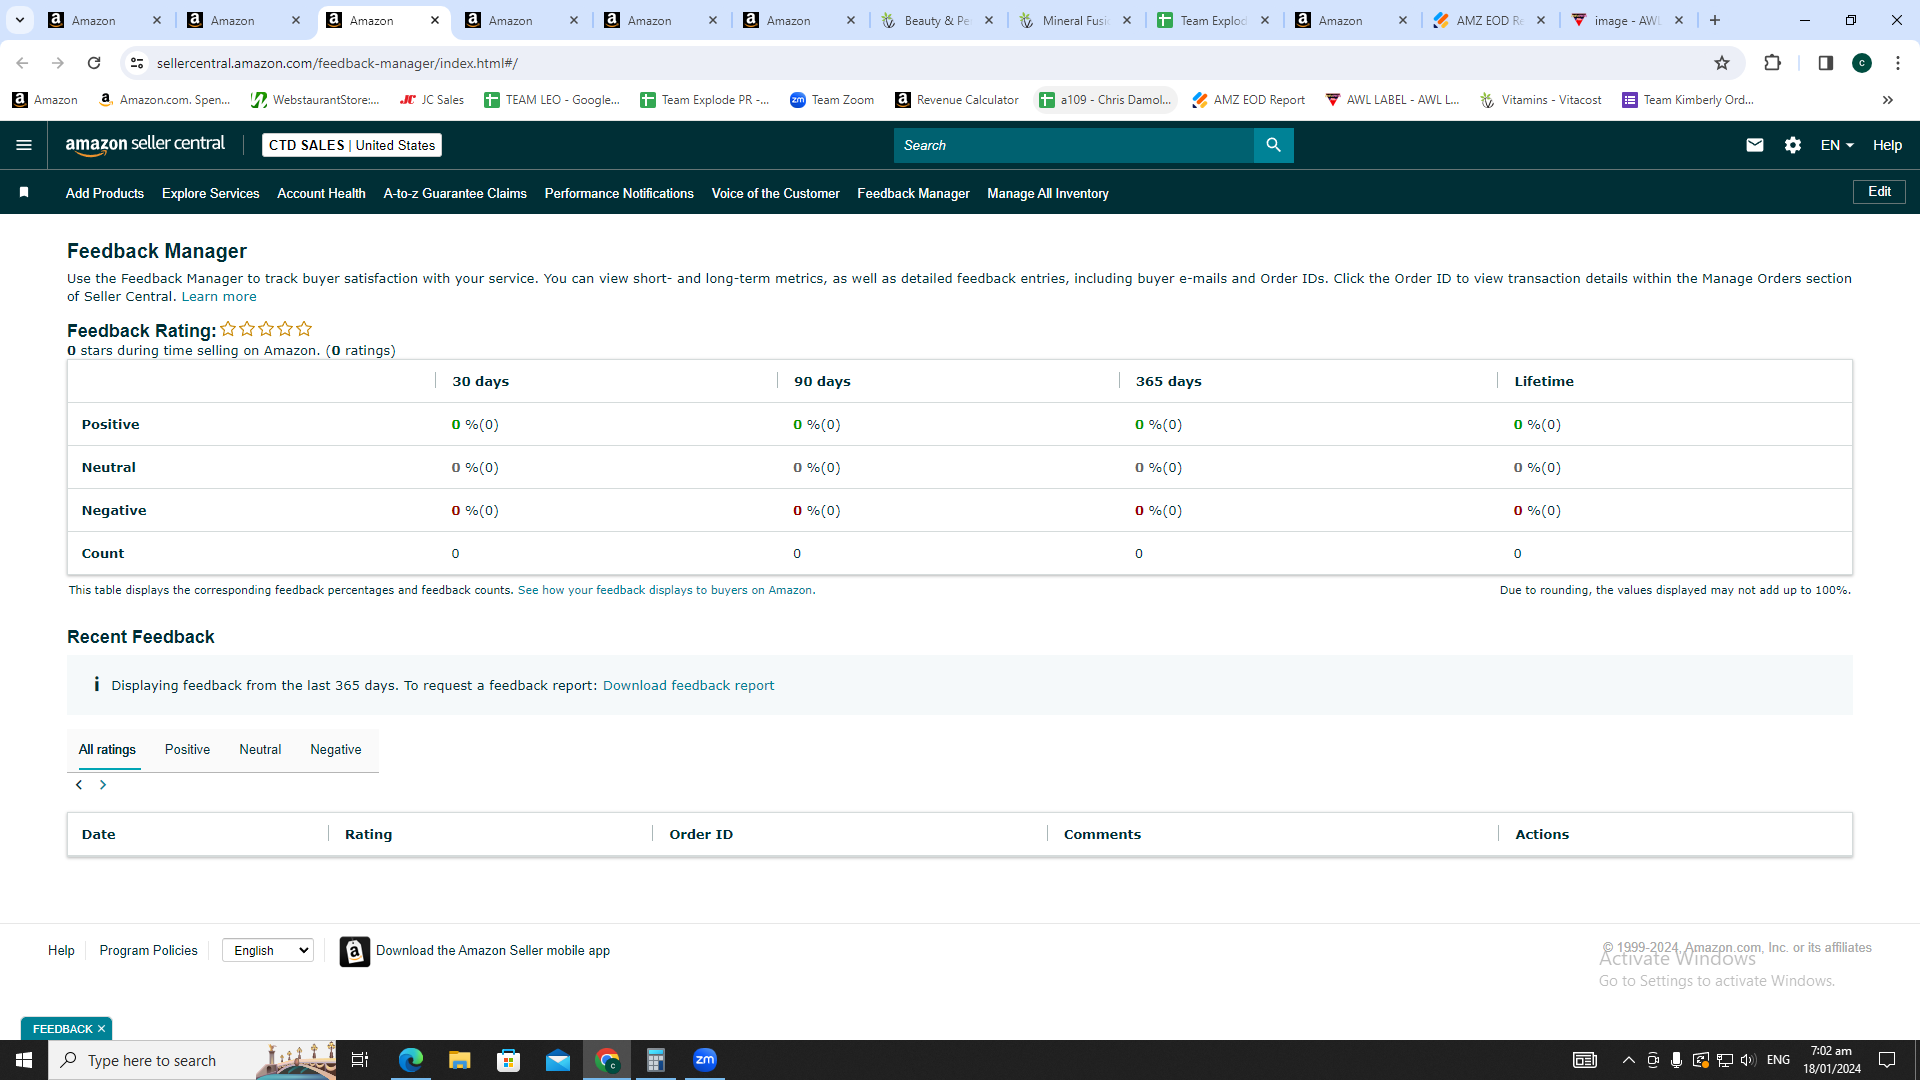Screen dimensions: 1920x1080
Task: Click the Edit favorites button
Action: pyautogui.click(x=1879, y=192)
